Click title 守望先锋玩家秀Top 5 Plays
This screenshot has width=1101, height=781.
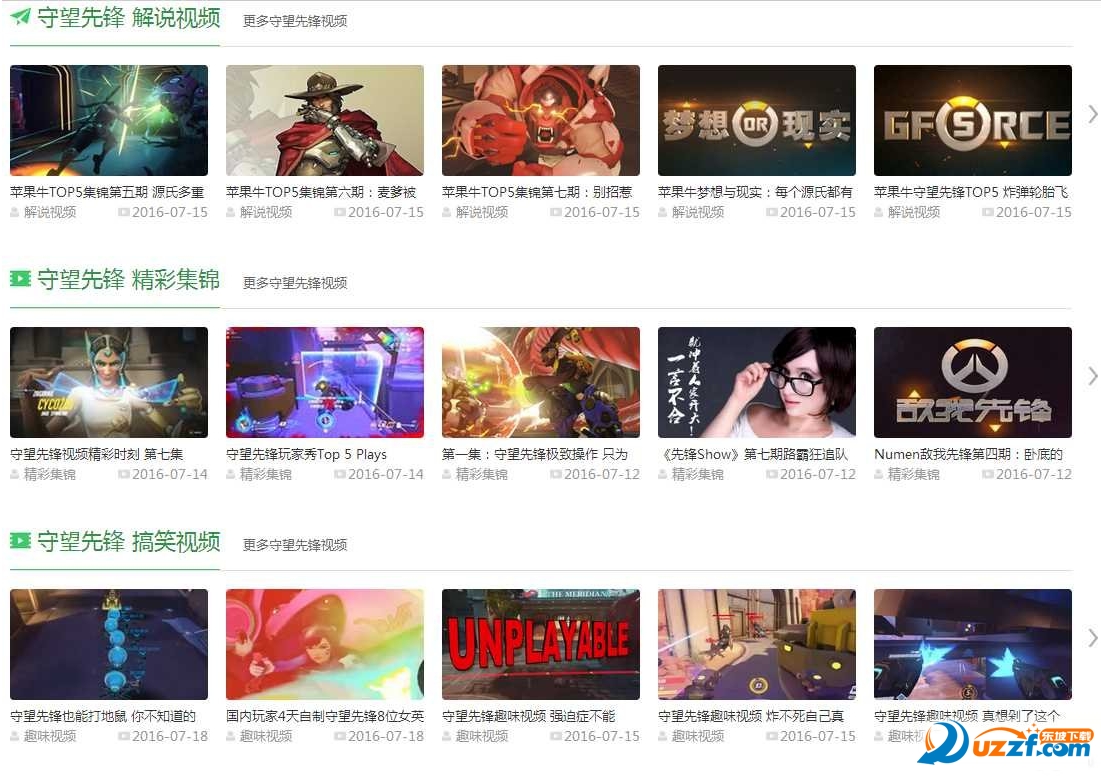pyautogui.click(x=306, y=454)
